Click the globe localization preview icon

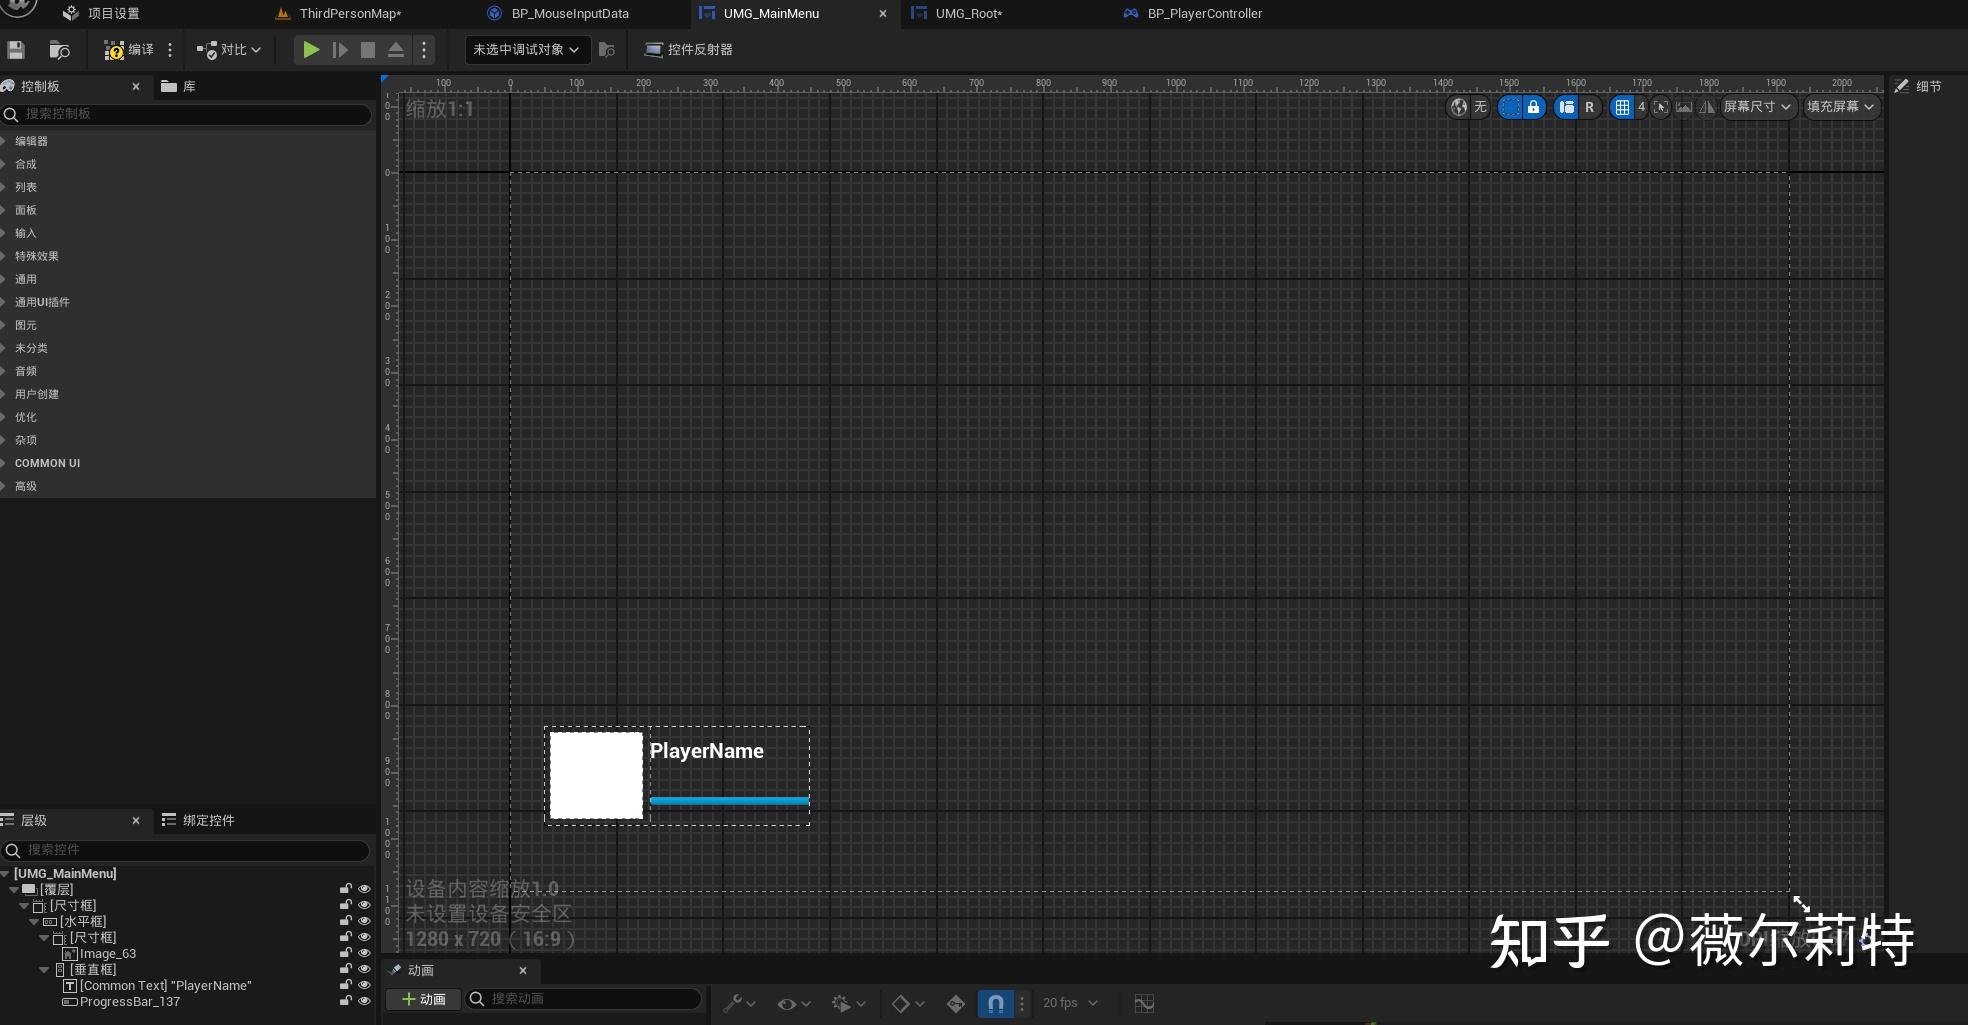pyautogui.click(x=1459, y=107)
